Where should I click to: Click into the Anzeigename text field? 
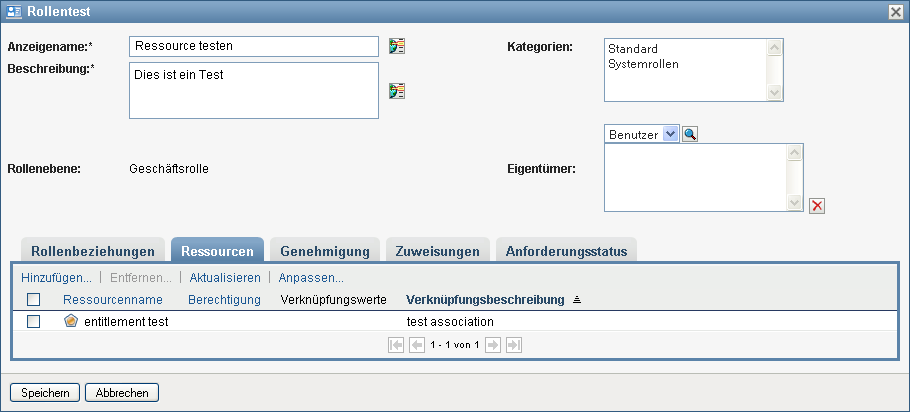pos(253,46)
